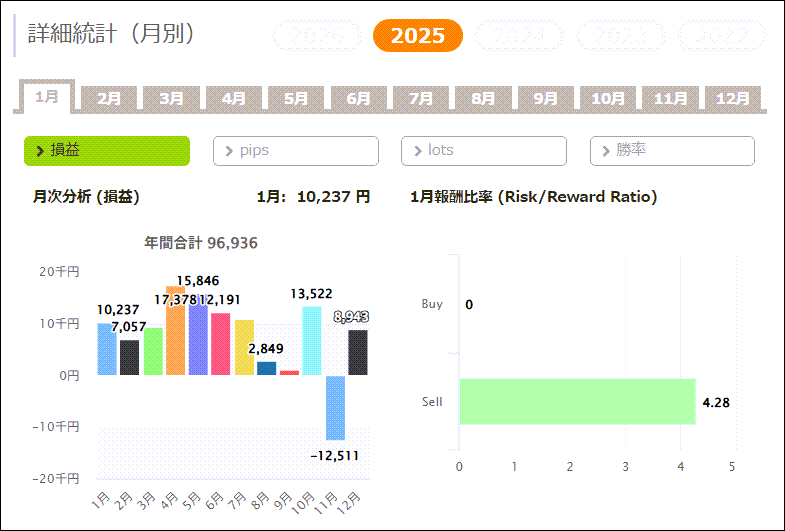Select the 2025 year button
Viewport: 785px width, 531px height.
click(417, 36)
